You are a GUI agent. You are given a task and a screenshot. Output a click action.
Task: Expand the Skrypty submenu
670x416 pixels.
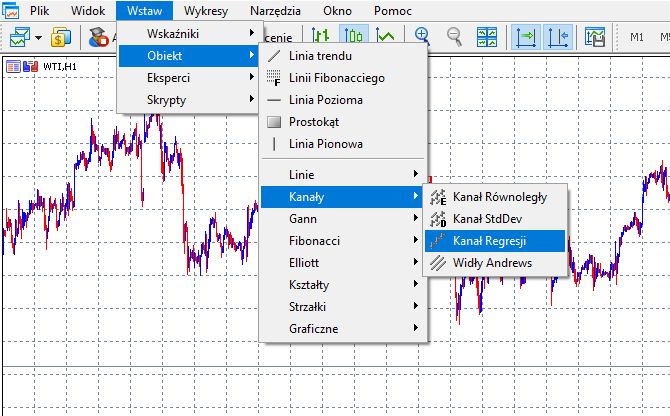(188, 100)
